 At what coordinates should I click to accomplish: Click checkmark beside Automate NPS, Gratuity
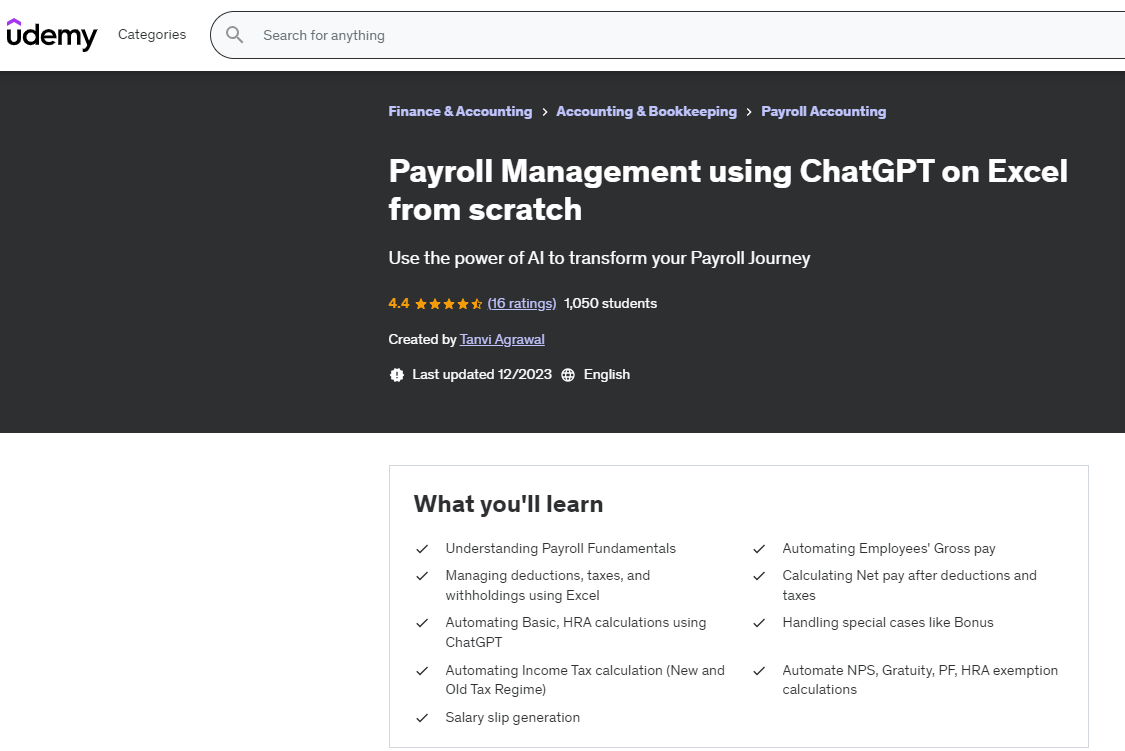point(759,671)
